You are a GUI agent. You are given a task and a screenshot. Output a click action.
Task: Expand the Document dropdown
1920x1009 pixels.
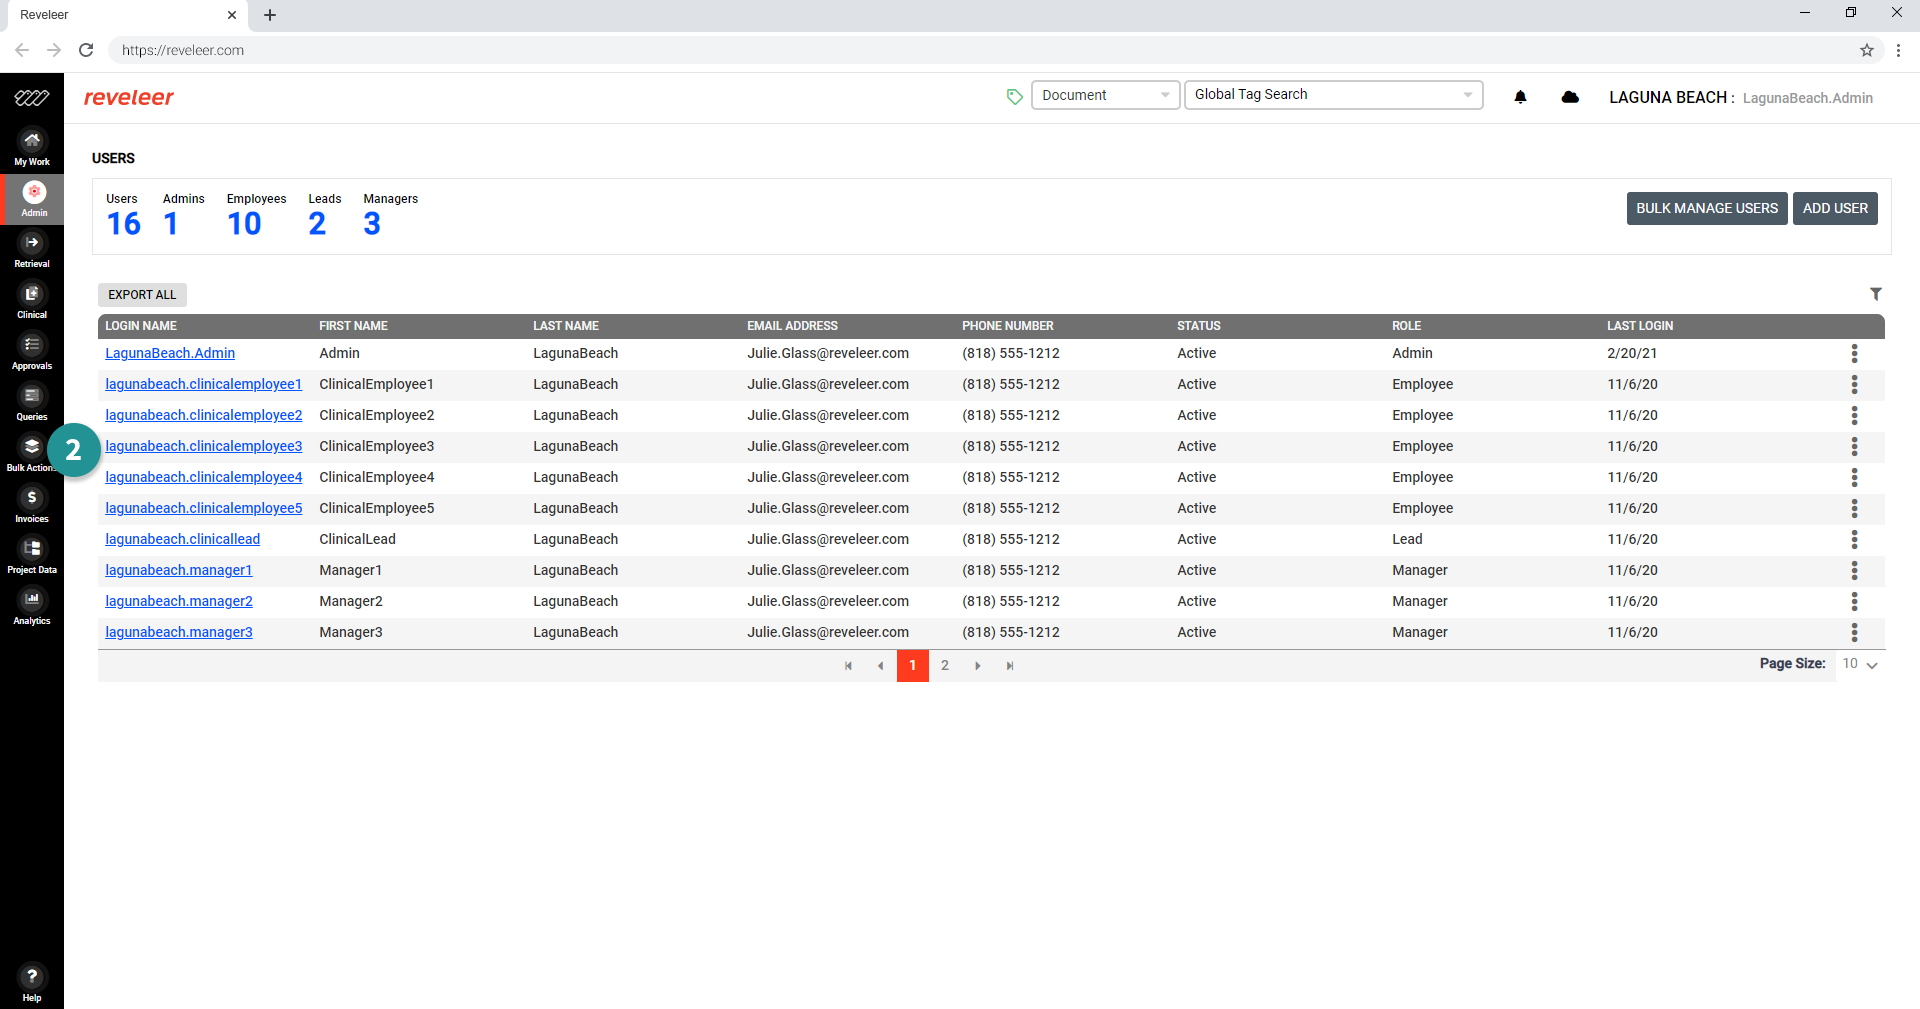pyautogui.click(x=1105, y=95)
